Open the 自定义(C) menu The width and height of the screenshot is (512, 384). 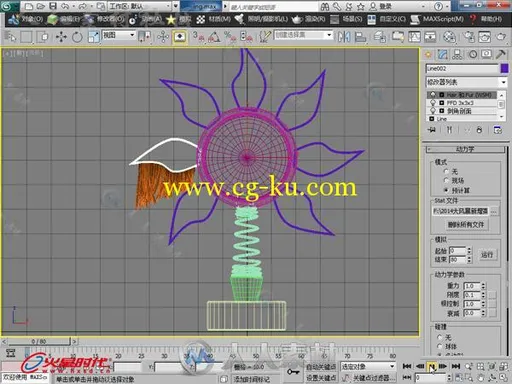point(392,19)
